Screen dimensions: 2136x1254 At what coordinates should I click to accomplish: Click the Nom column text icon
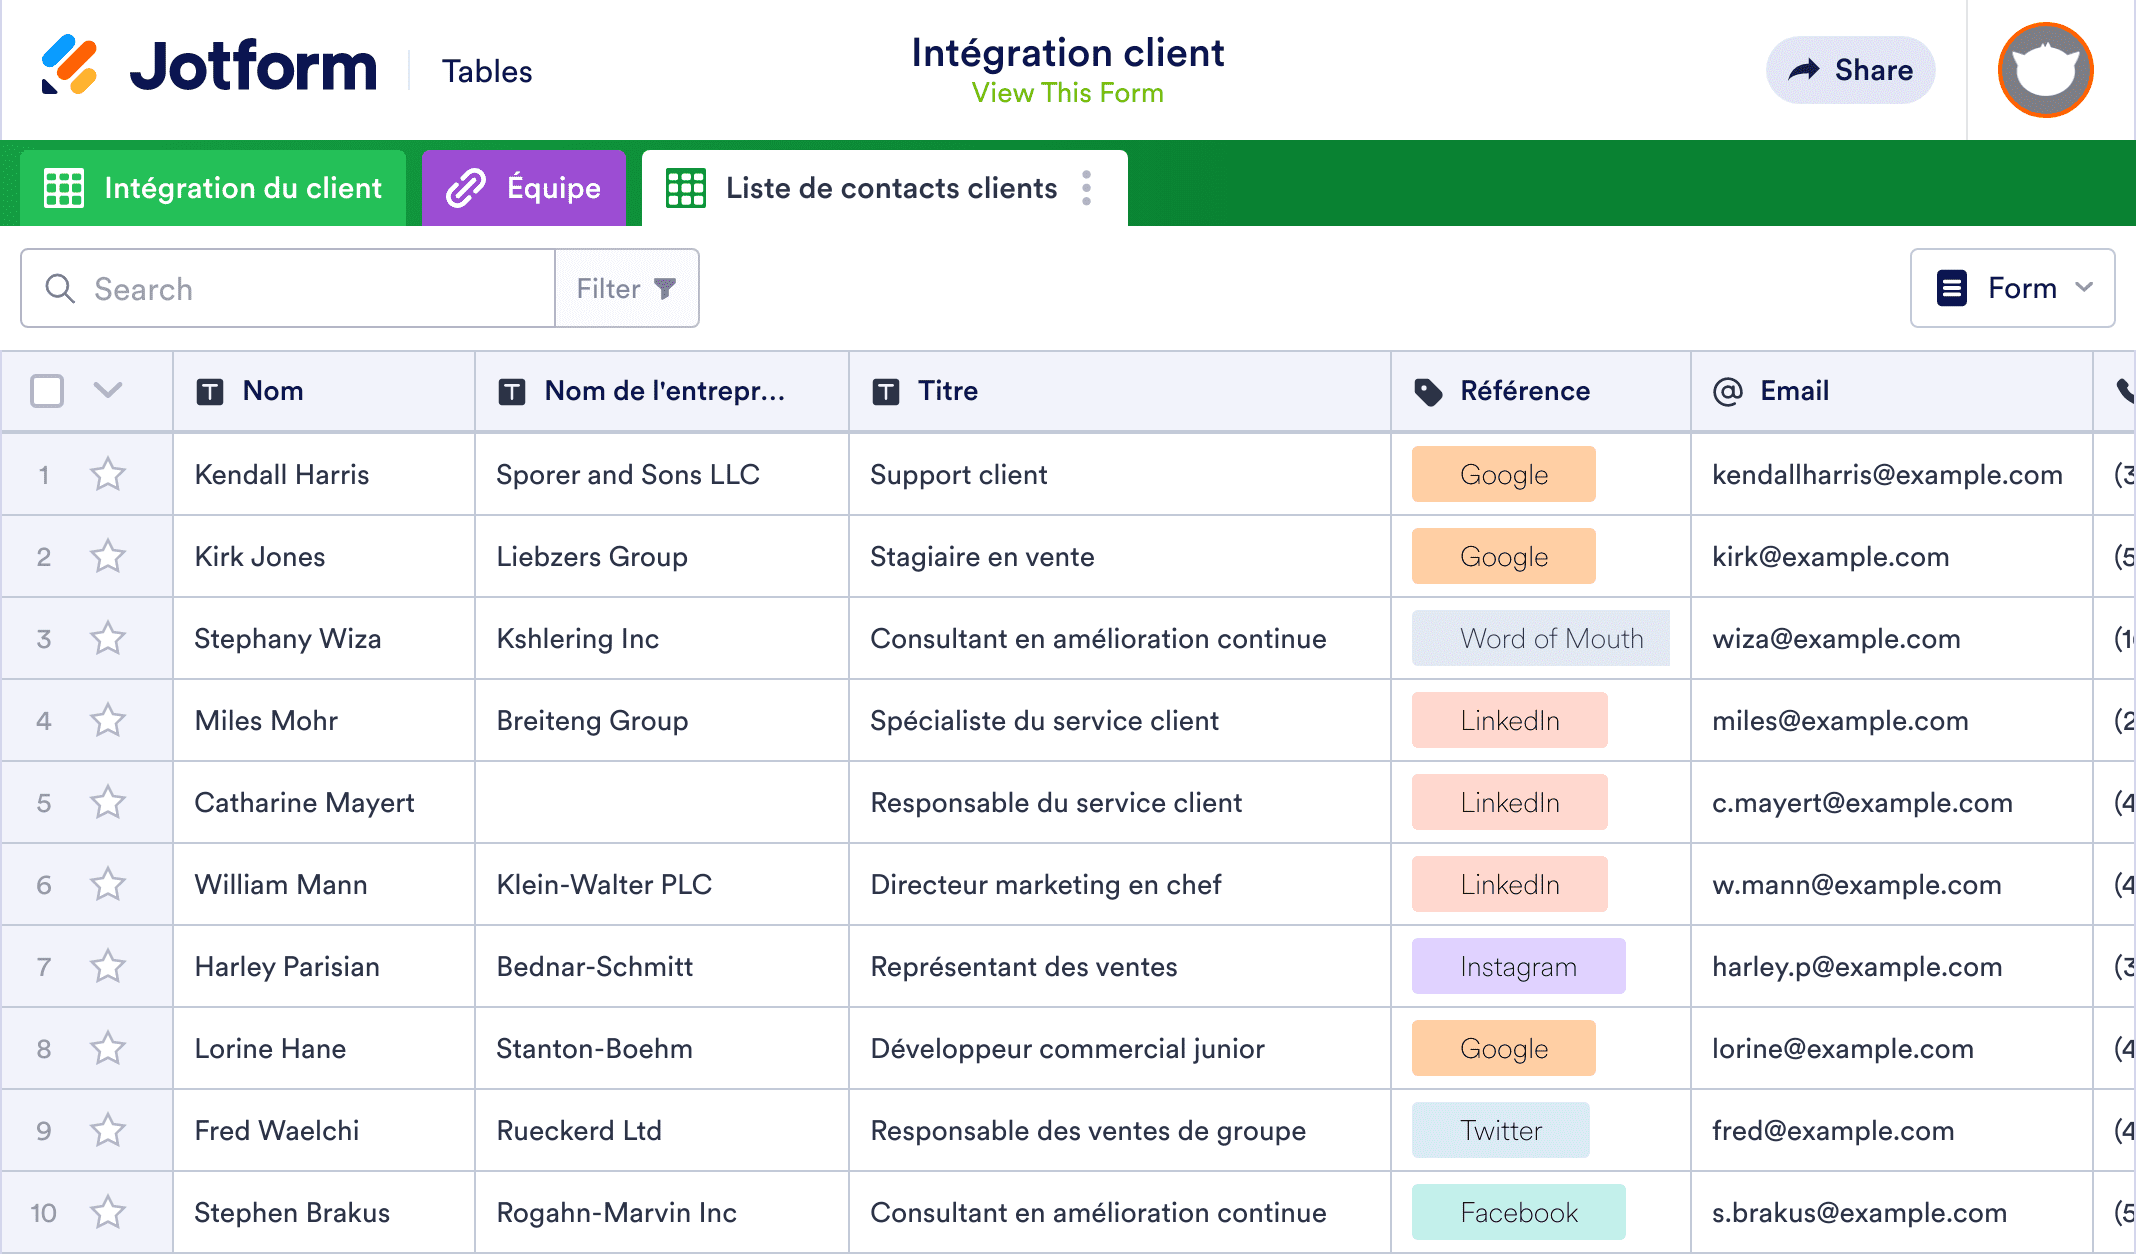click(x=209, y=391)
